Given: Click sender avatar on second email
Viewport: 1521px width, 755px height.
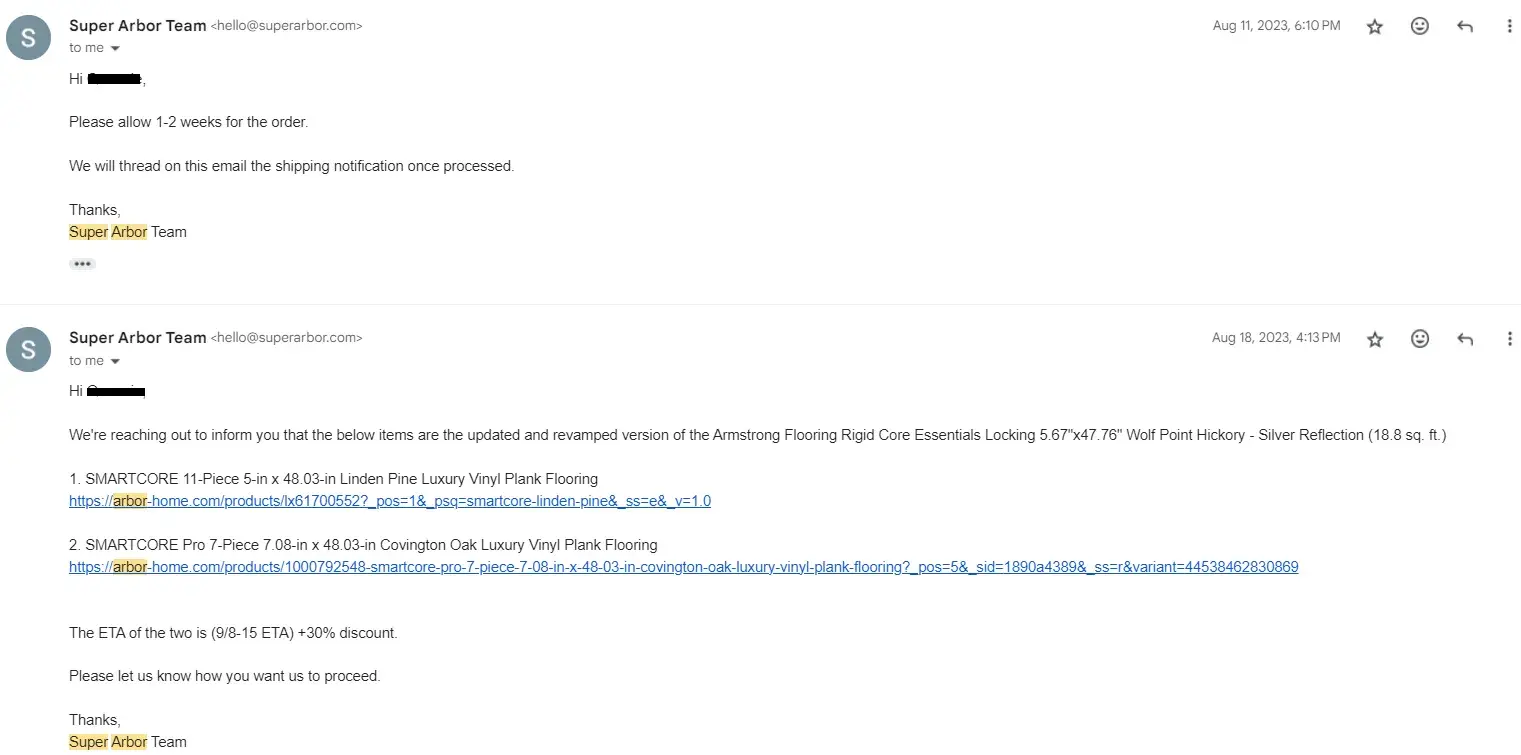Looking at the screenshot, I should (28, 350).
